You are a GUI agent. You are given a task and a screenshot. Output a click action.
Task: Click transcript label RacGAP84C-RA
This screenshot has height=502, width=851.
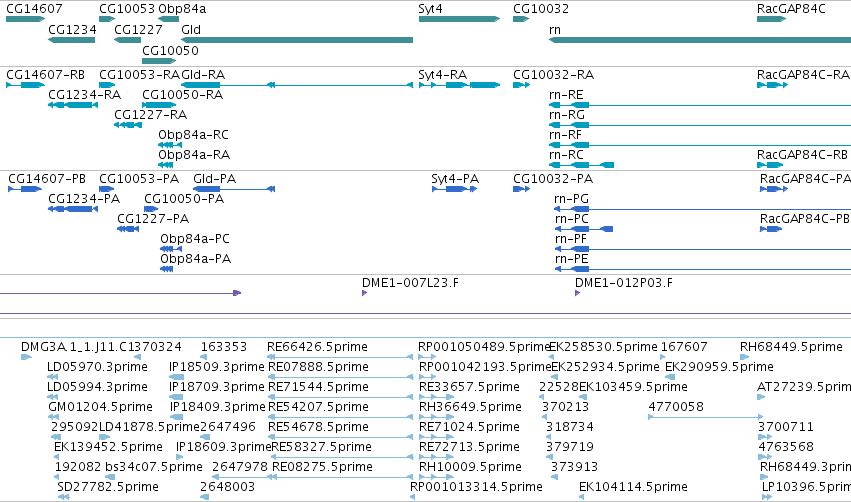pyautogui.click(x=803, y=74)
